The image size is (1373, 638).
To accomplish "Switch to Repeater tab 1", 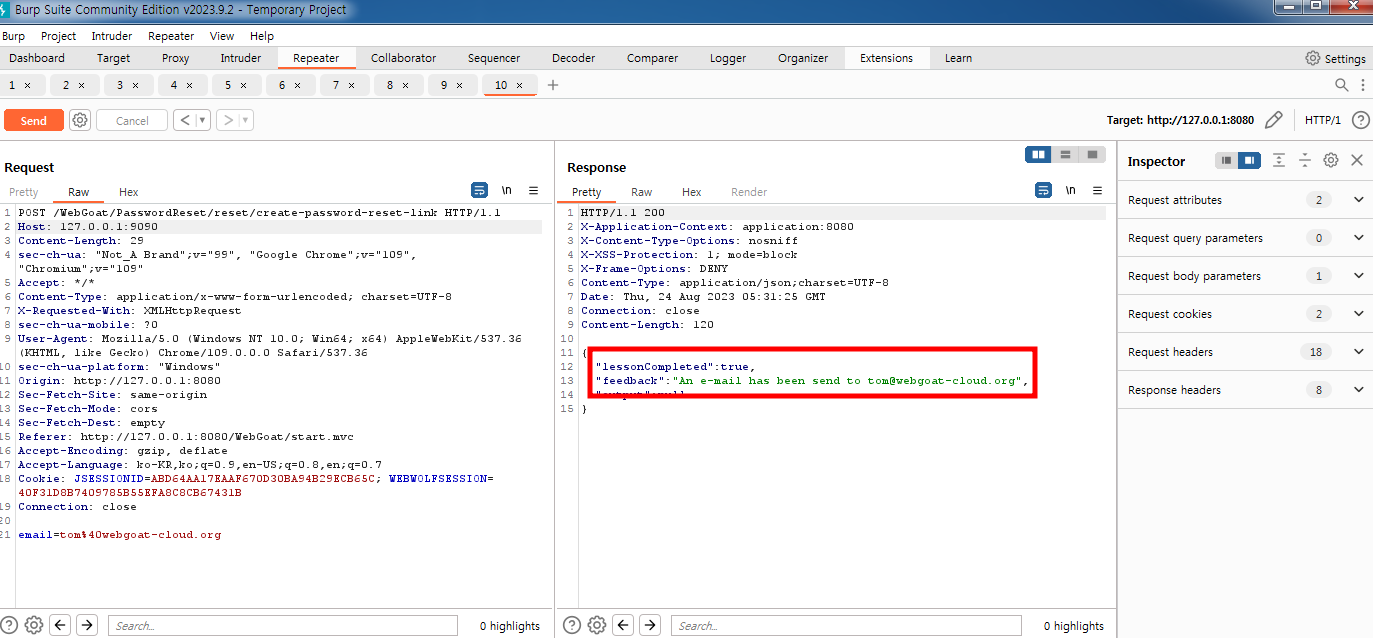I will coord(12,85).
